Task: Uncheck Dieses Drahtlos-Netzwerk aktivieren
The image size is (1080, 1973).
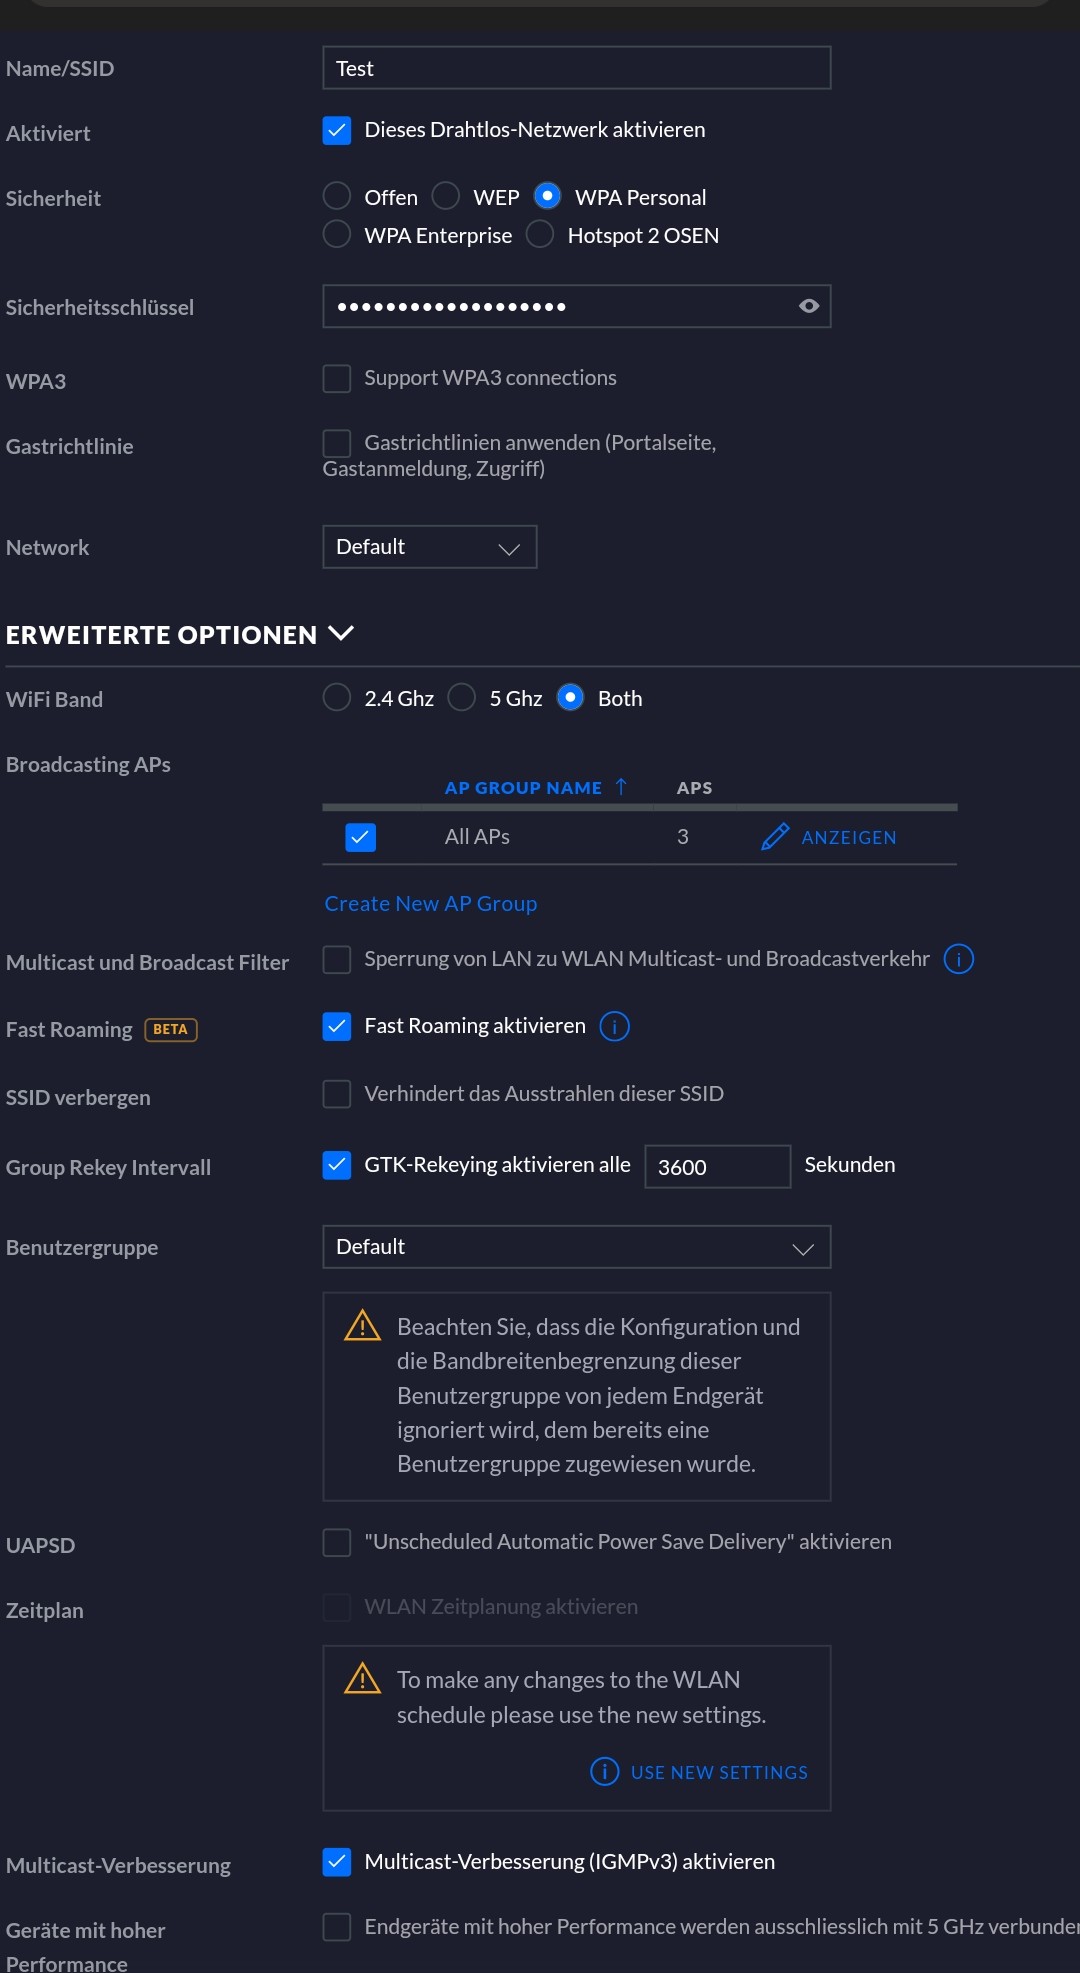Action: [x=337, y=130]
